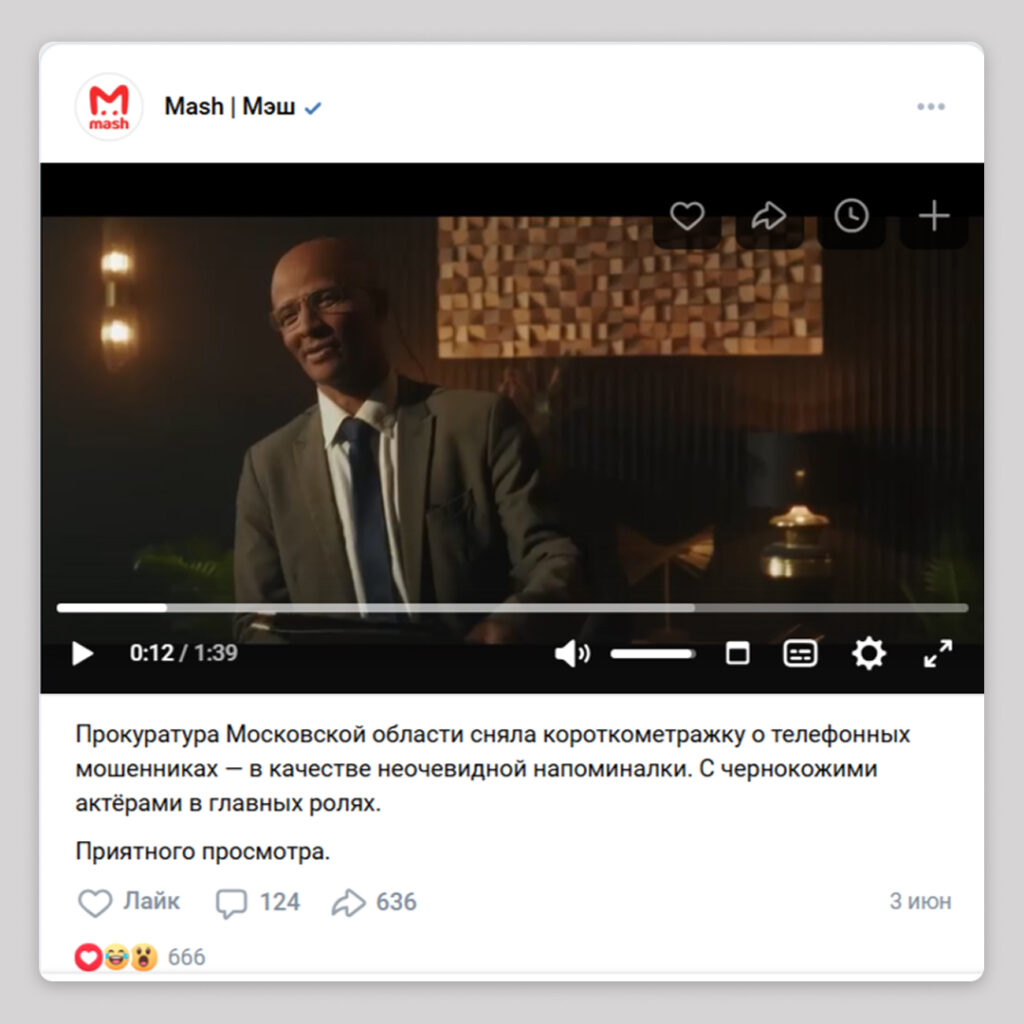Share the post with 636 reposts

coord(374,903)
